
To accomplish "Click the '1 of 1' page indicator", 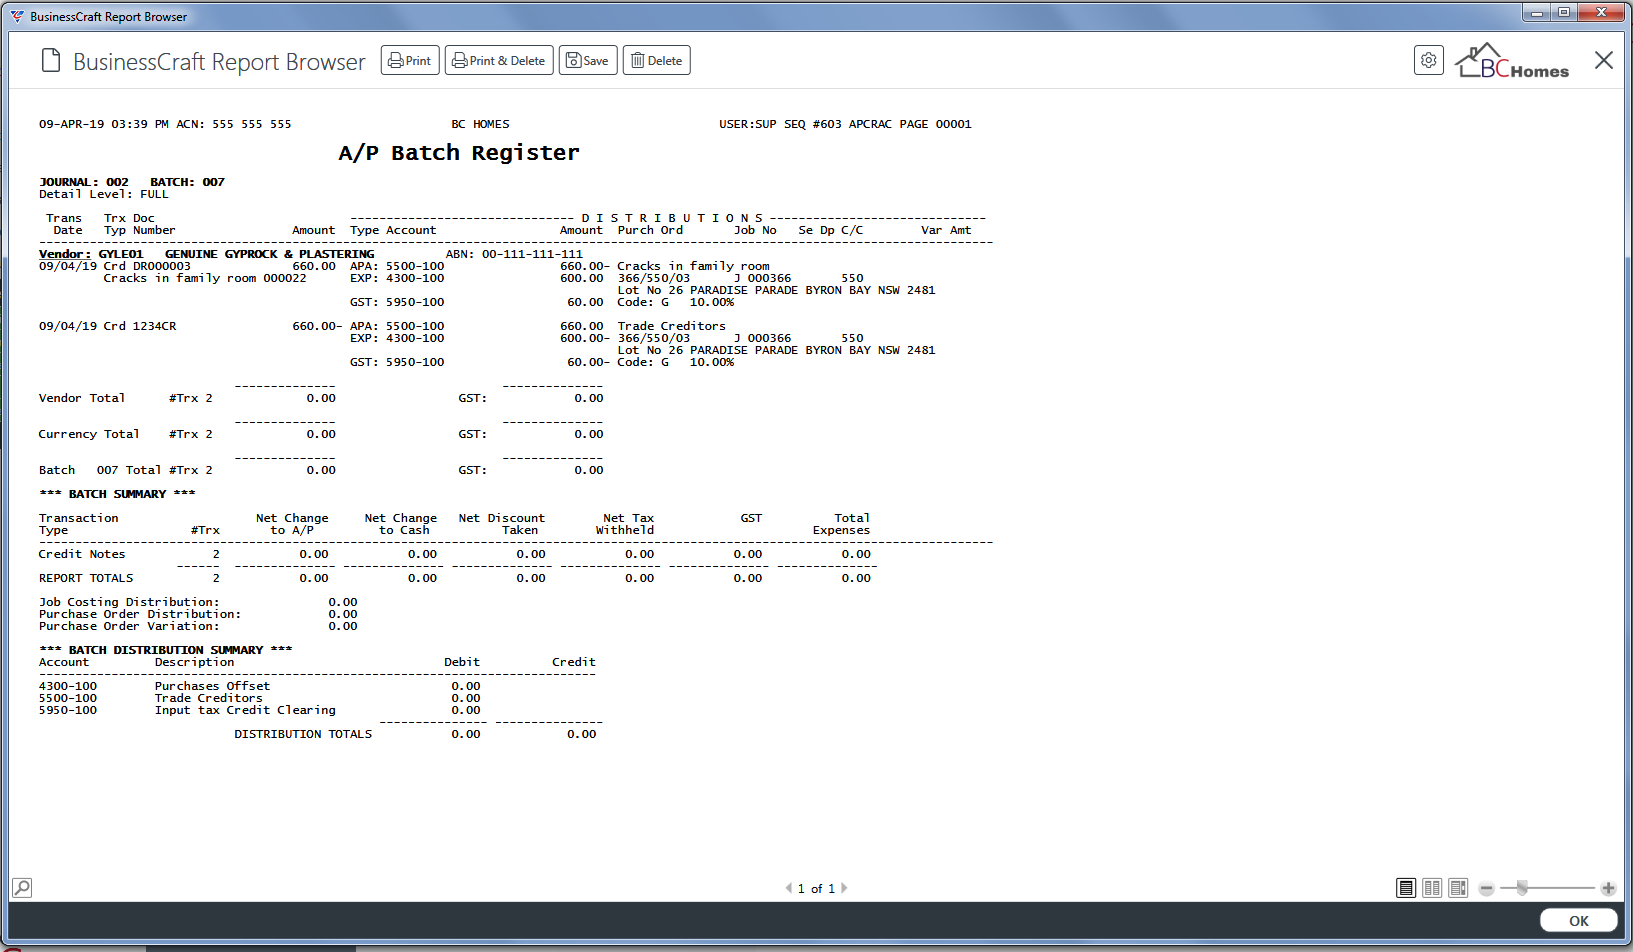I will [816, 888].
